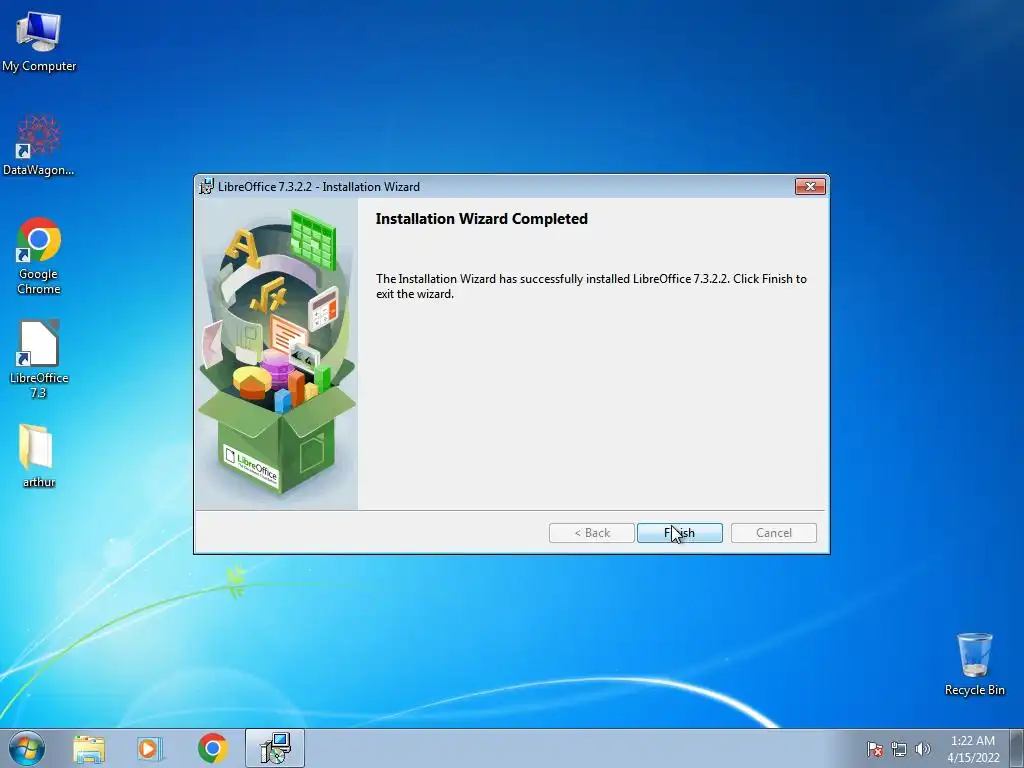
Task: Click the LibreOffice box artwork in the wizard
Action: click(x=277, y=354)
